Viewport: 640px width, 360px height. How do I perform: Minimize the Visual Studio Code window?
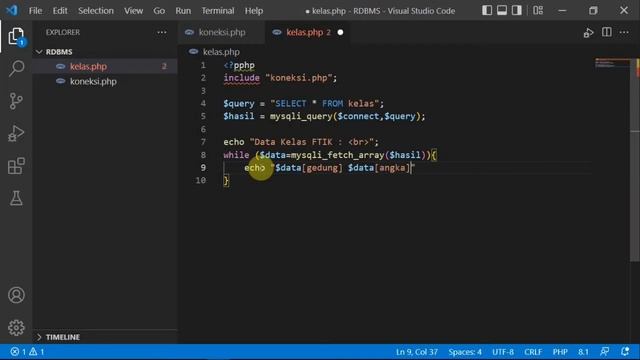pyautogui.click(x=562, y=11)
